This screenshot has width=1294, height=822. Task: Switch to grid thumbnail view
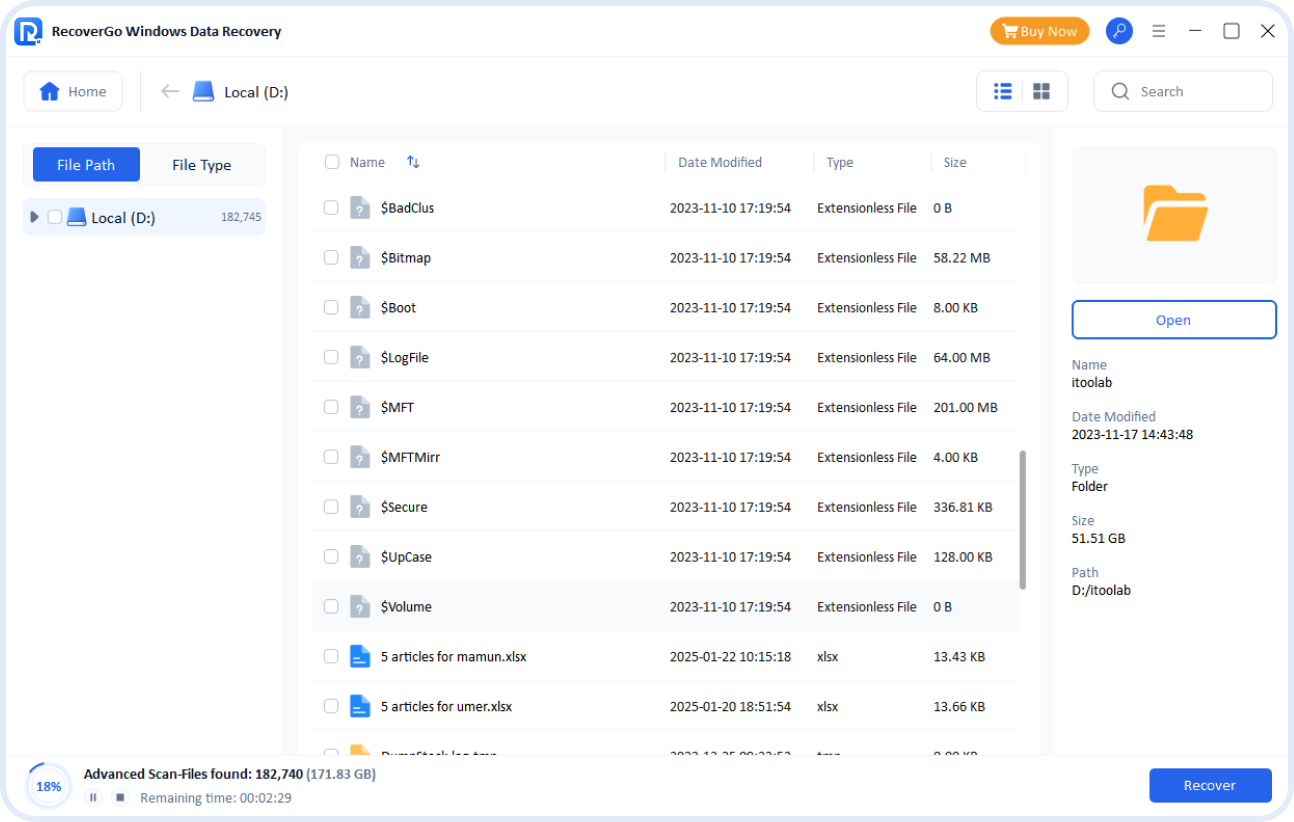click(1041, 91)
